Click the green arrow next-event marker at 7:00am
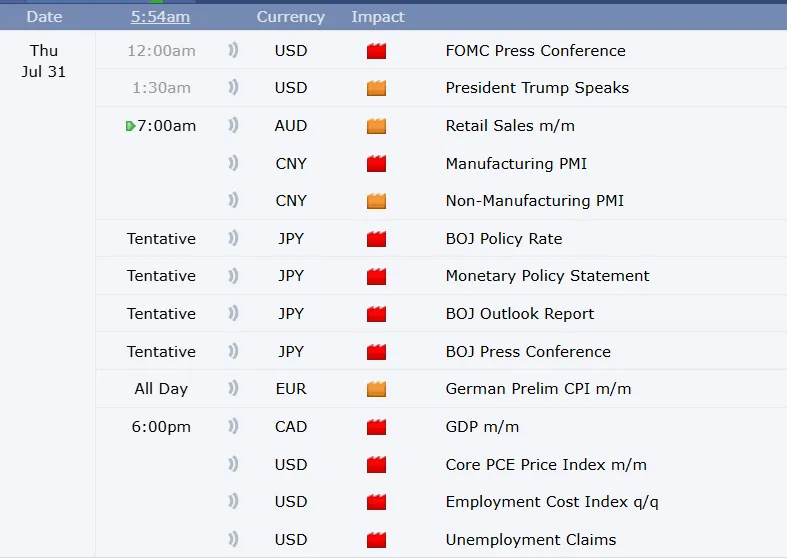This screenshot has height=558, width=787. (130, 126)
